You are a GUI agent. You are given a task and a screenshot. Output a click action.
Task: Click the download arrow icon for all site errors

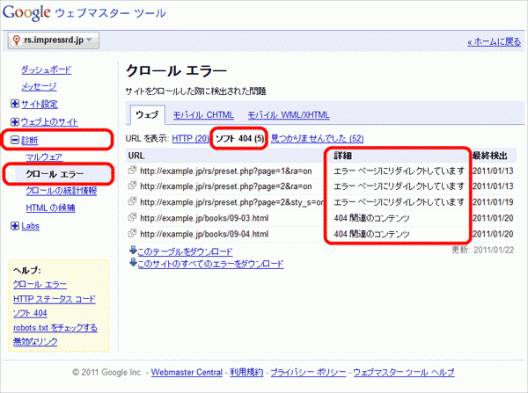[x=133, y=262]
